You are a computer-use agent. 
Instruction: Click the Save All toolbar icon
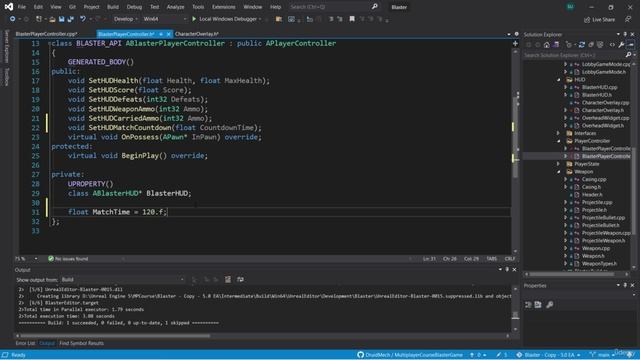click(71, 19)
